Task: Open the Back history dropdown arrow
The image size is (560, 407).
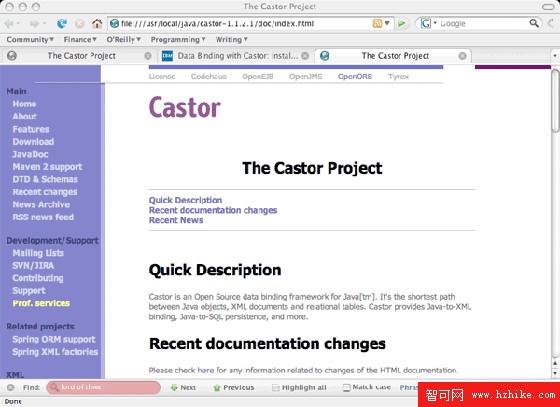Action: click(18, 24)
